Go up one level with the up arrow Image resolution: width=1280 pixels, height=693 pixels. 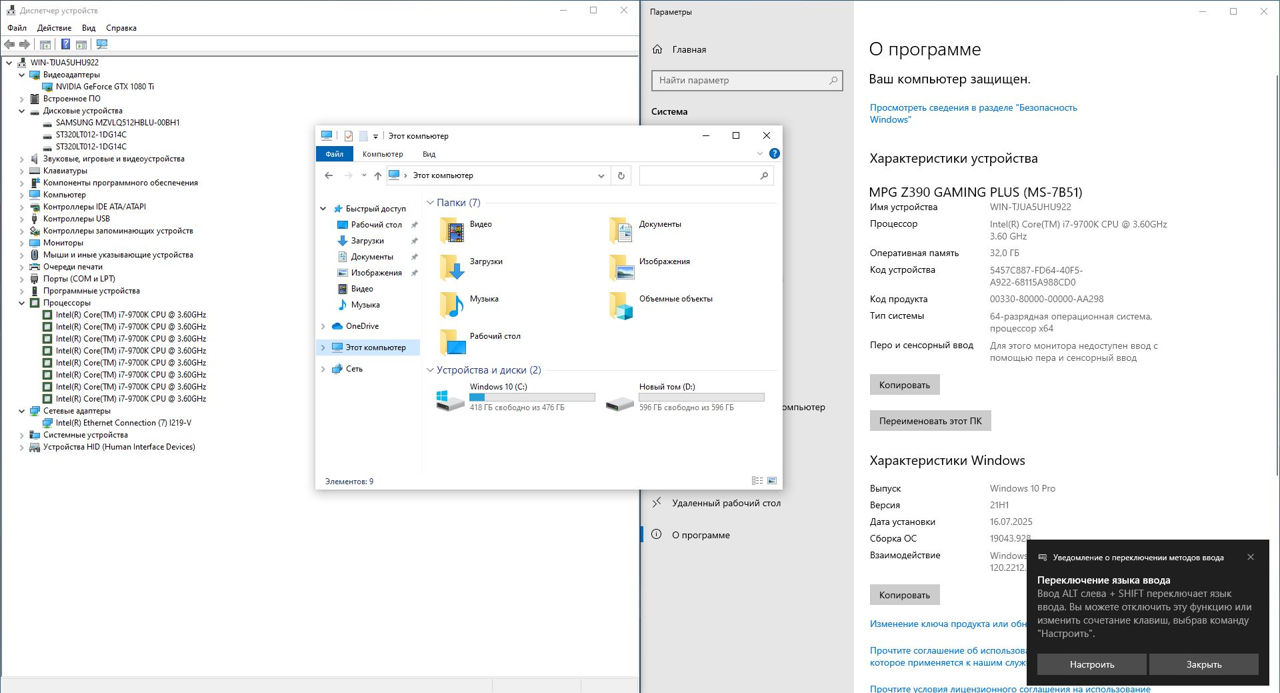(377, 176)
